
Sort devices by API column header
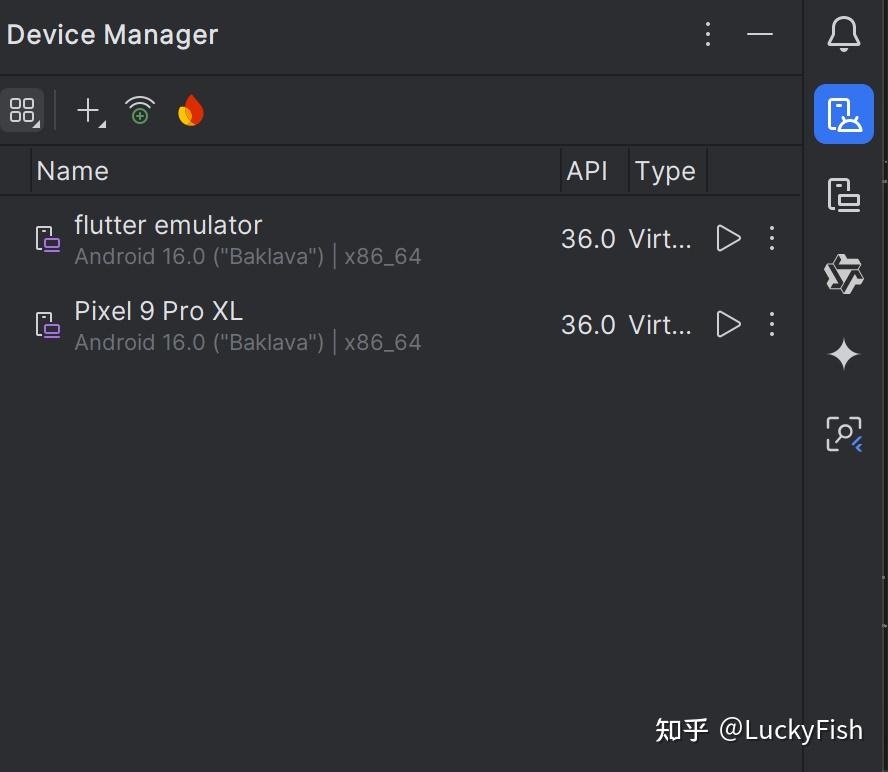pyautogui.click(x=587, y=171)
